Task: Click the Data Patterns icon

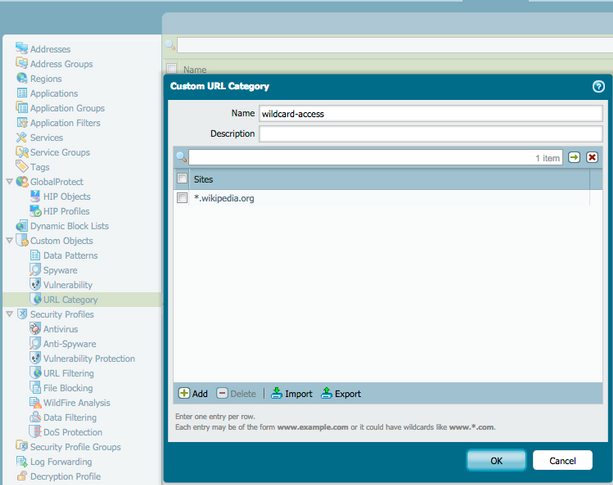Action: pyautogui.click(x=35, y=255)
